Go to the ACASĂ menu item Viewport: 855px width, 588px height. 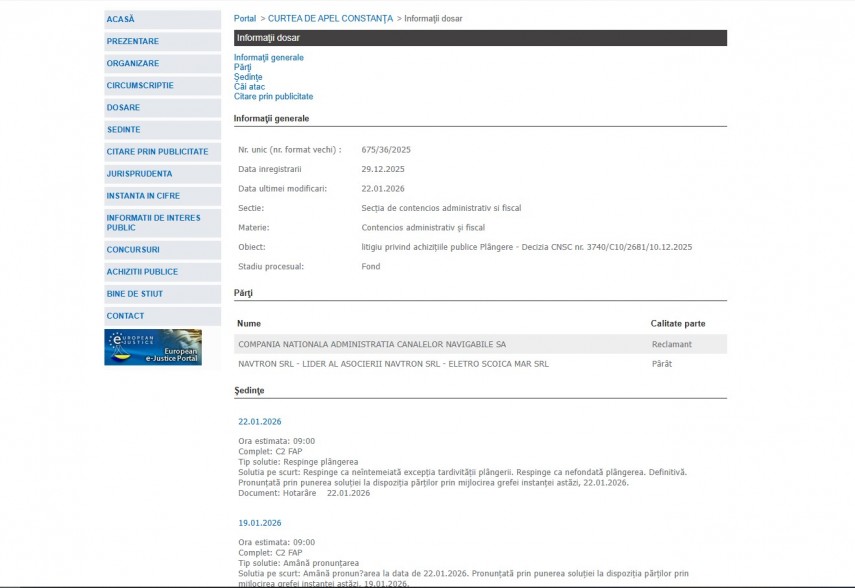[121, 19]
